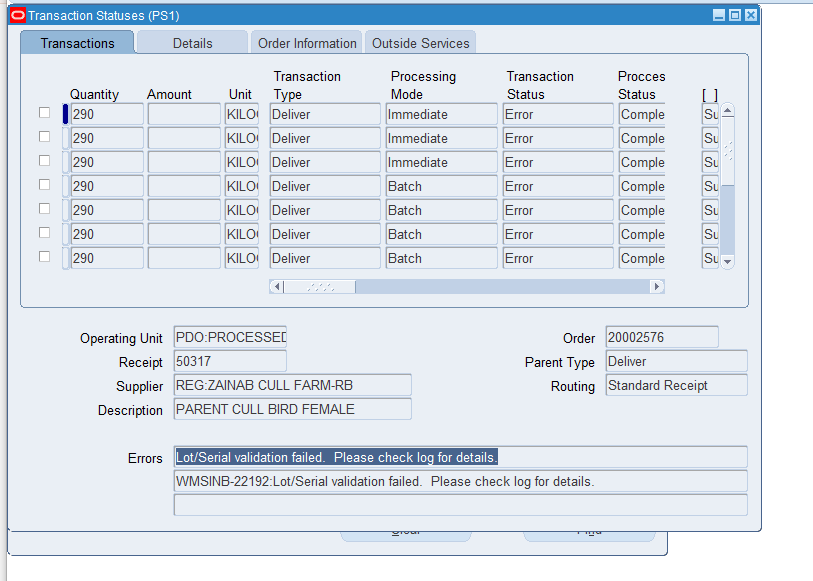This screenshot has width=813, height=581.
Task: Click the Find button
Action: 588,530
